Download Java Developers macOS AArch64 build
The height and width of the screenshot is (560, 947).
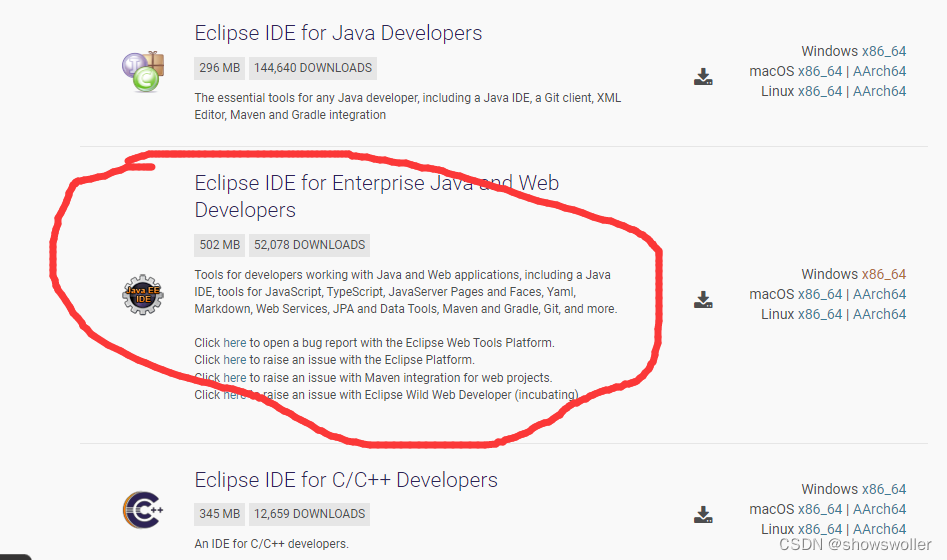[x=879, y=71]
